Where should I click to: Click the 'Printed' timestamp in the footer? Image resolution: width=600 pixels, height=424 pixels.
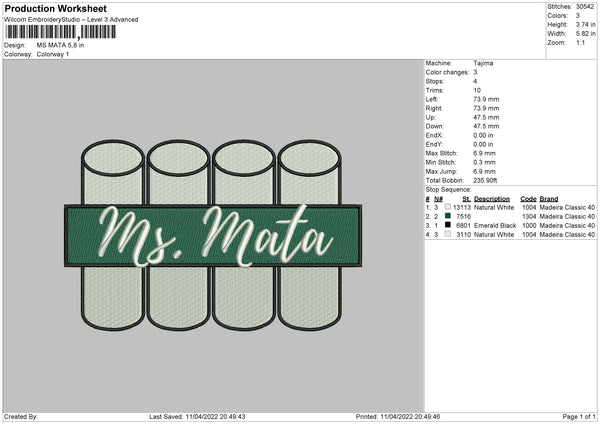tap(398, 416)
